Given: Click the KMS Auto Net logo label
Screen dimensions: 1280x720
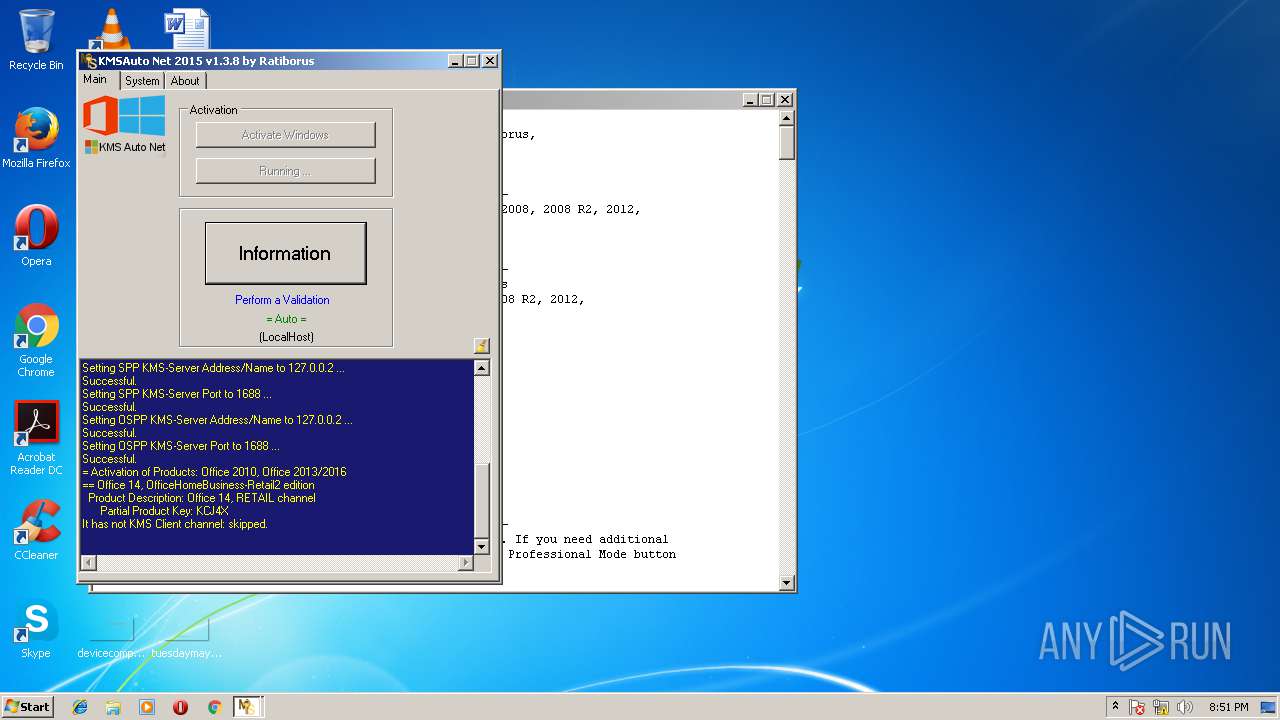Looking at the screenshot, I should [125, 147].
